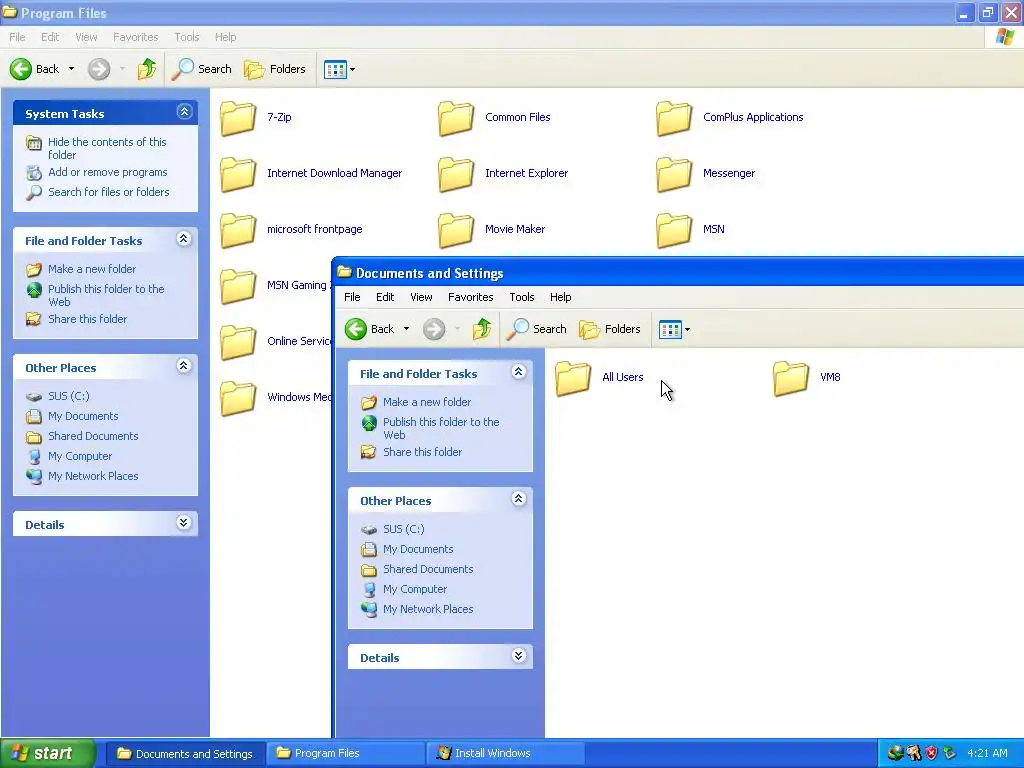Open Help menu in Documents and Settings

[560, 297]
